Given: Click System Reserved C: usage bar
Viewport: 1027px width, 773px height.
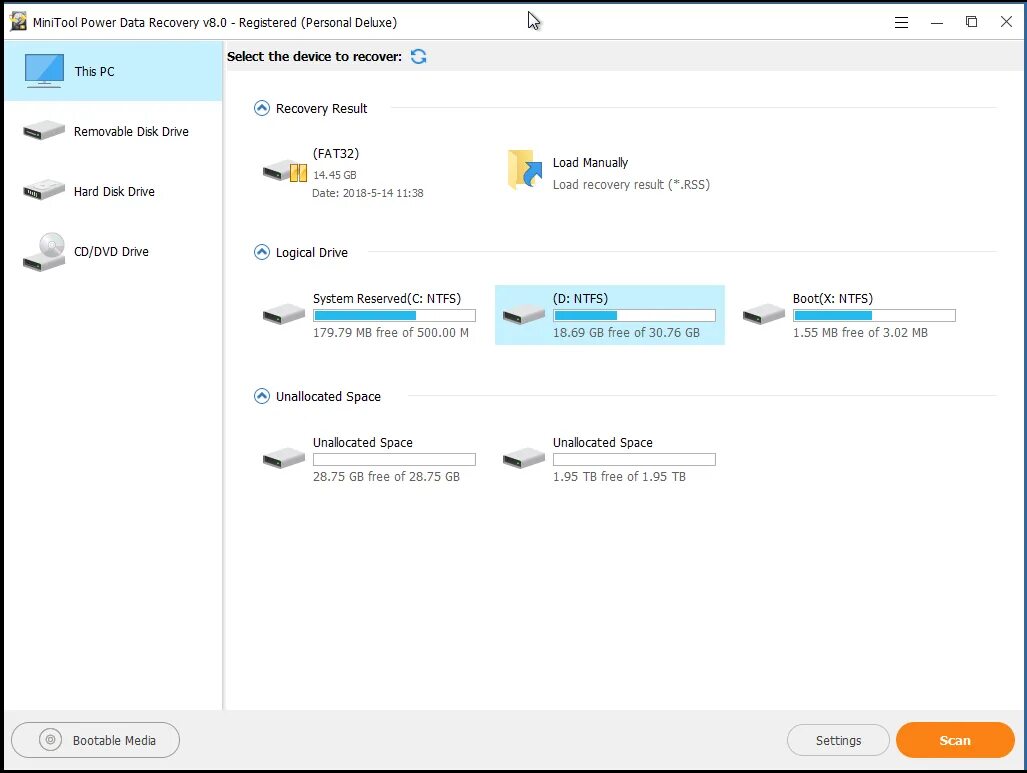Looking at the screenshot, I should tap(394, 316).
